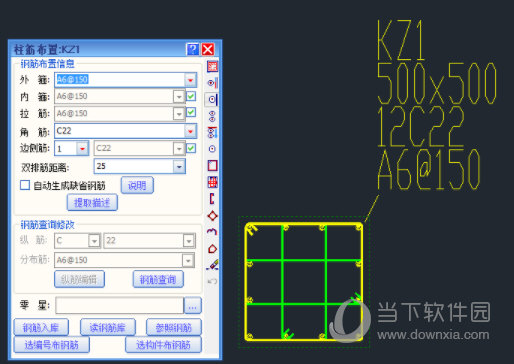
Task: Open the 边侧筋 count dropdown showing 1
Action: [x=82, y=148]
